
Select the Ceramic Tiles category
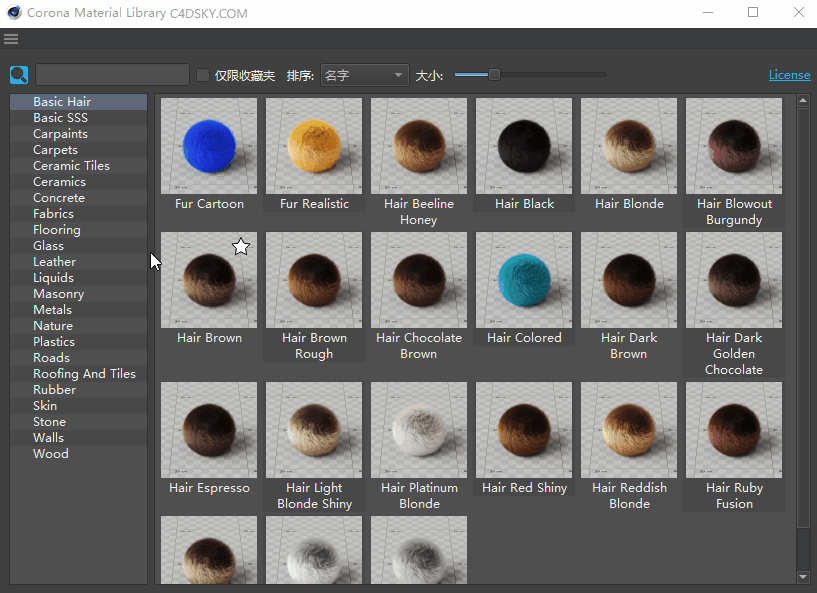tap(79, 166)
